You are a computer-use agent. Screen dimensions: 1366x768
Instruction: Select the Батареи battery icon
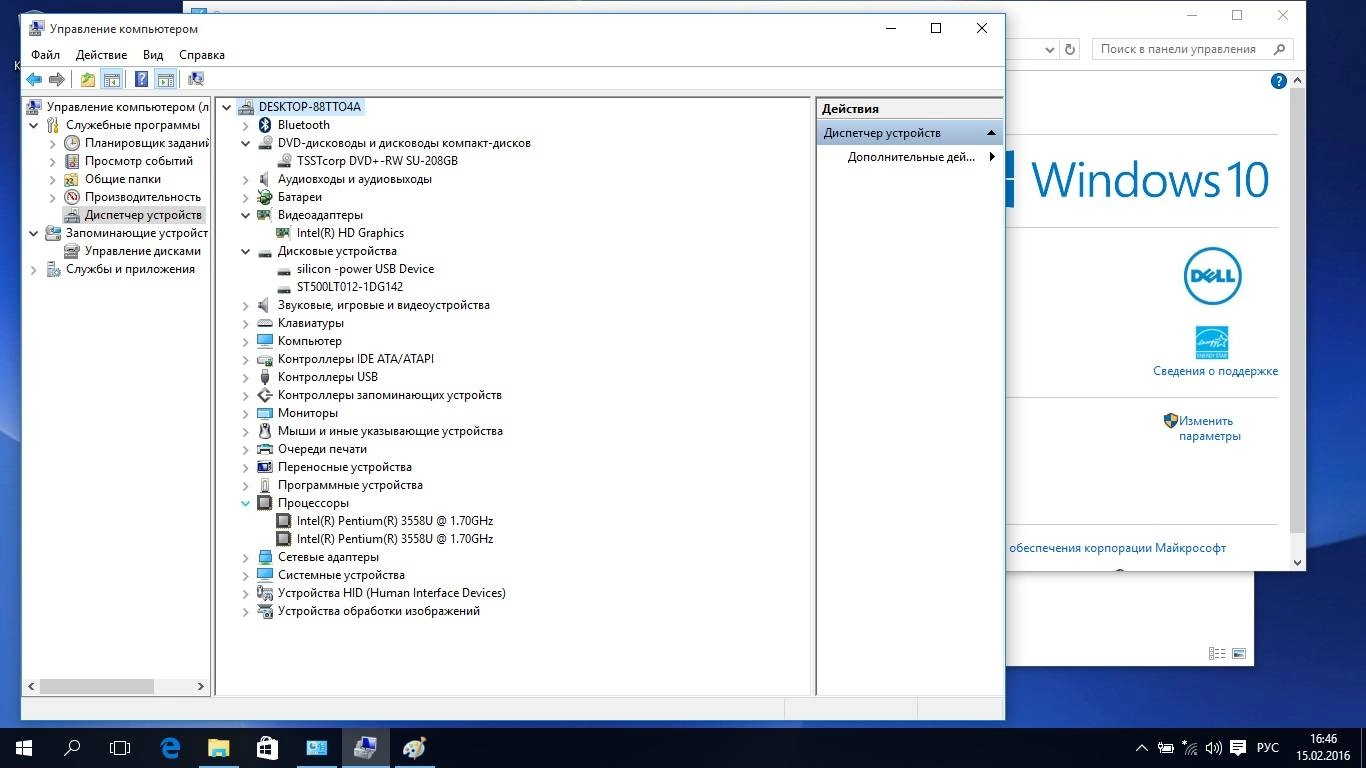pyautogui.click(x=265, y=197)
